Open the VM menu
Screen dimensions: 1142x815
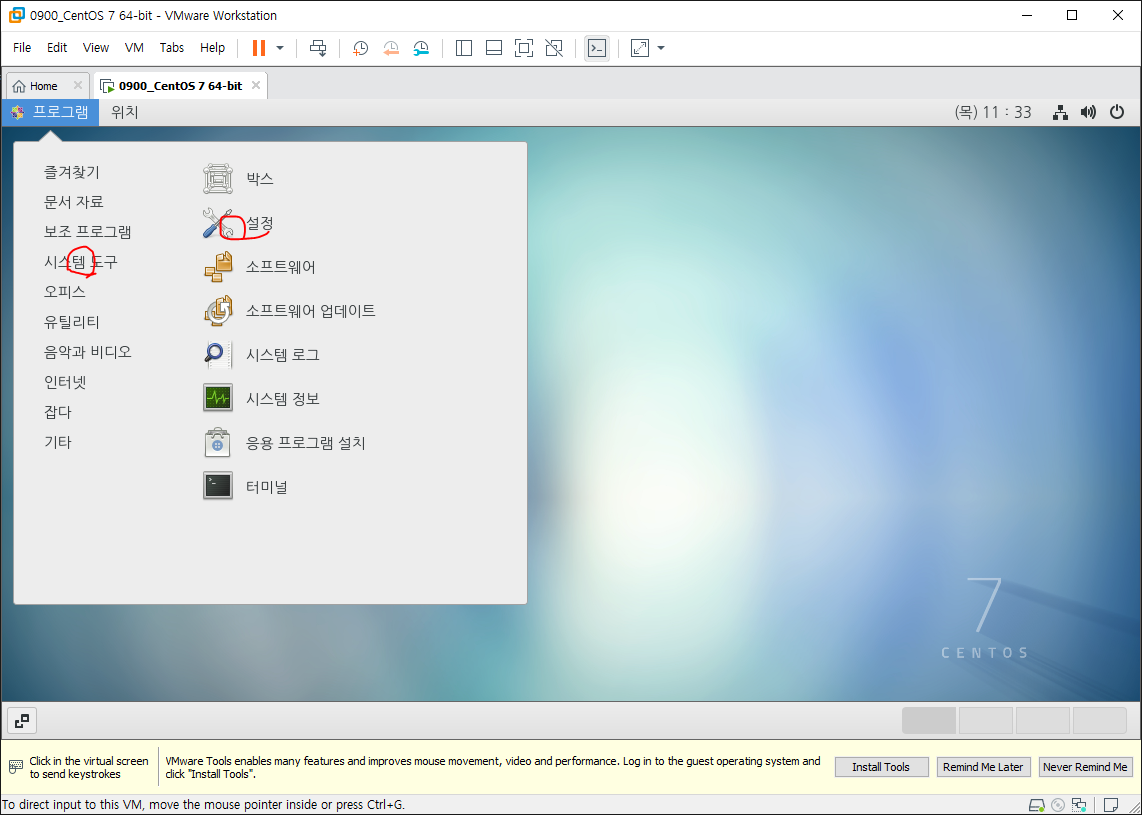(134, 47)
